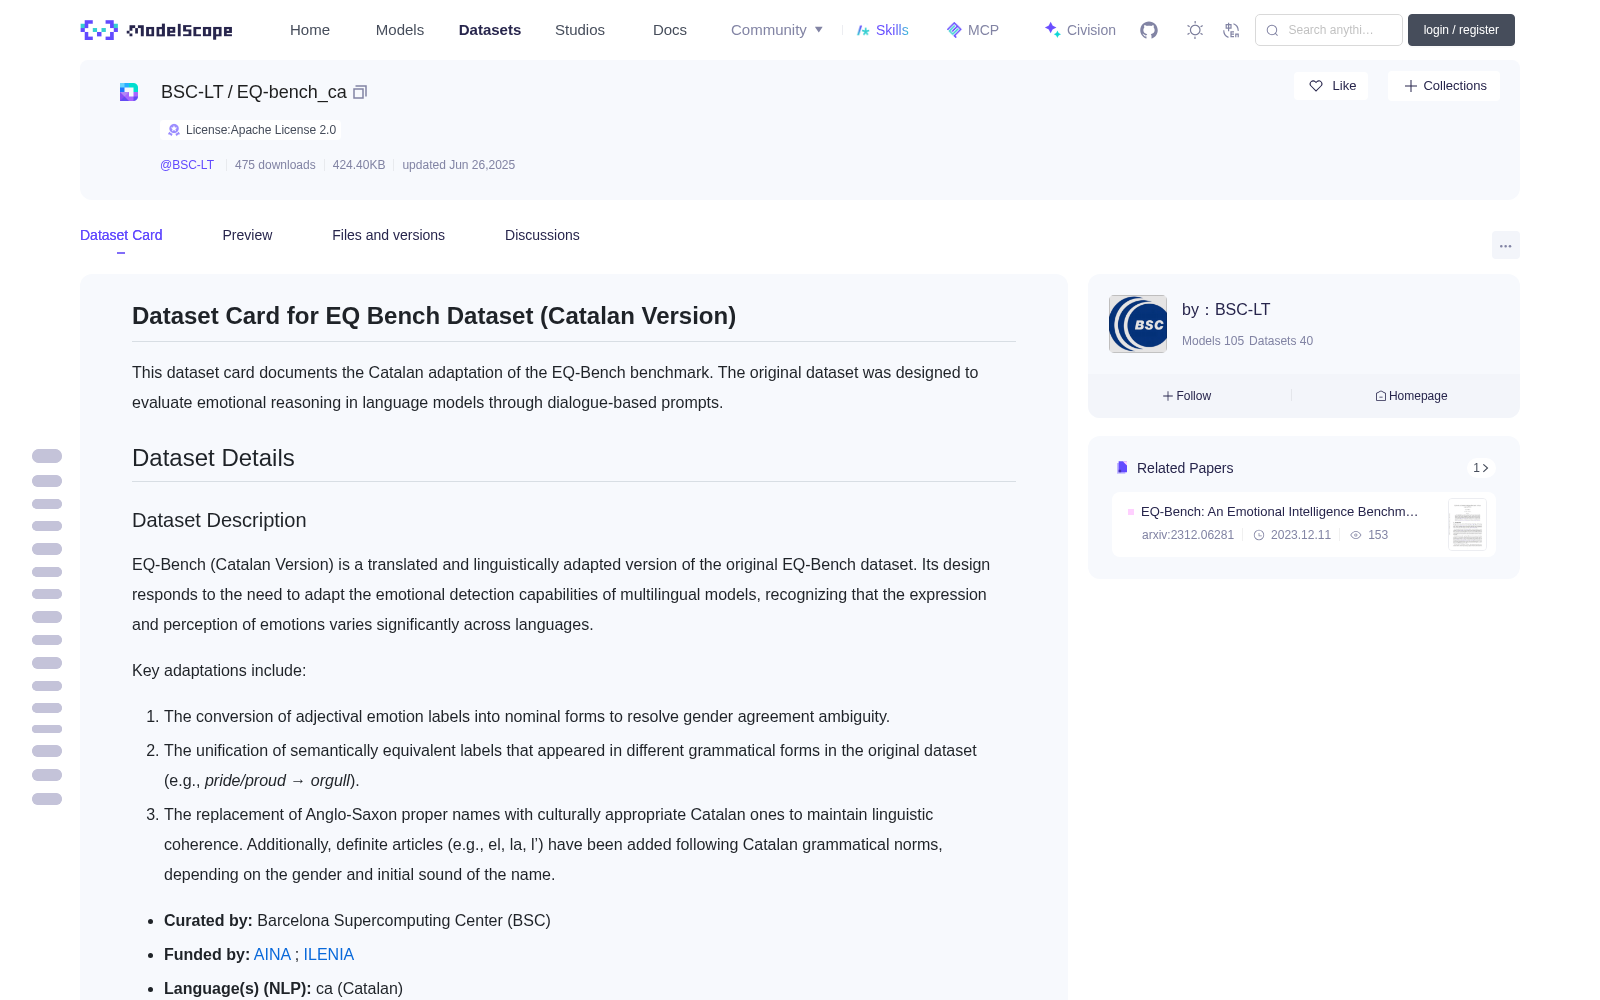Screen dimensions: 1600x1000
Task: Follow the AINA funding link
Action: coord(272,955)
